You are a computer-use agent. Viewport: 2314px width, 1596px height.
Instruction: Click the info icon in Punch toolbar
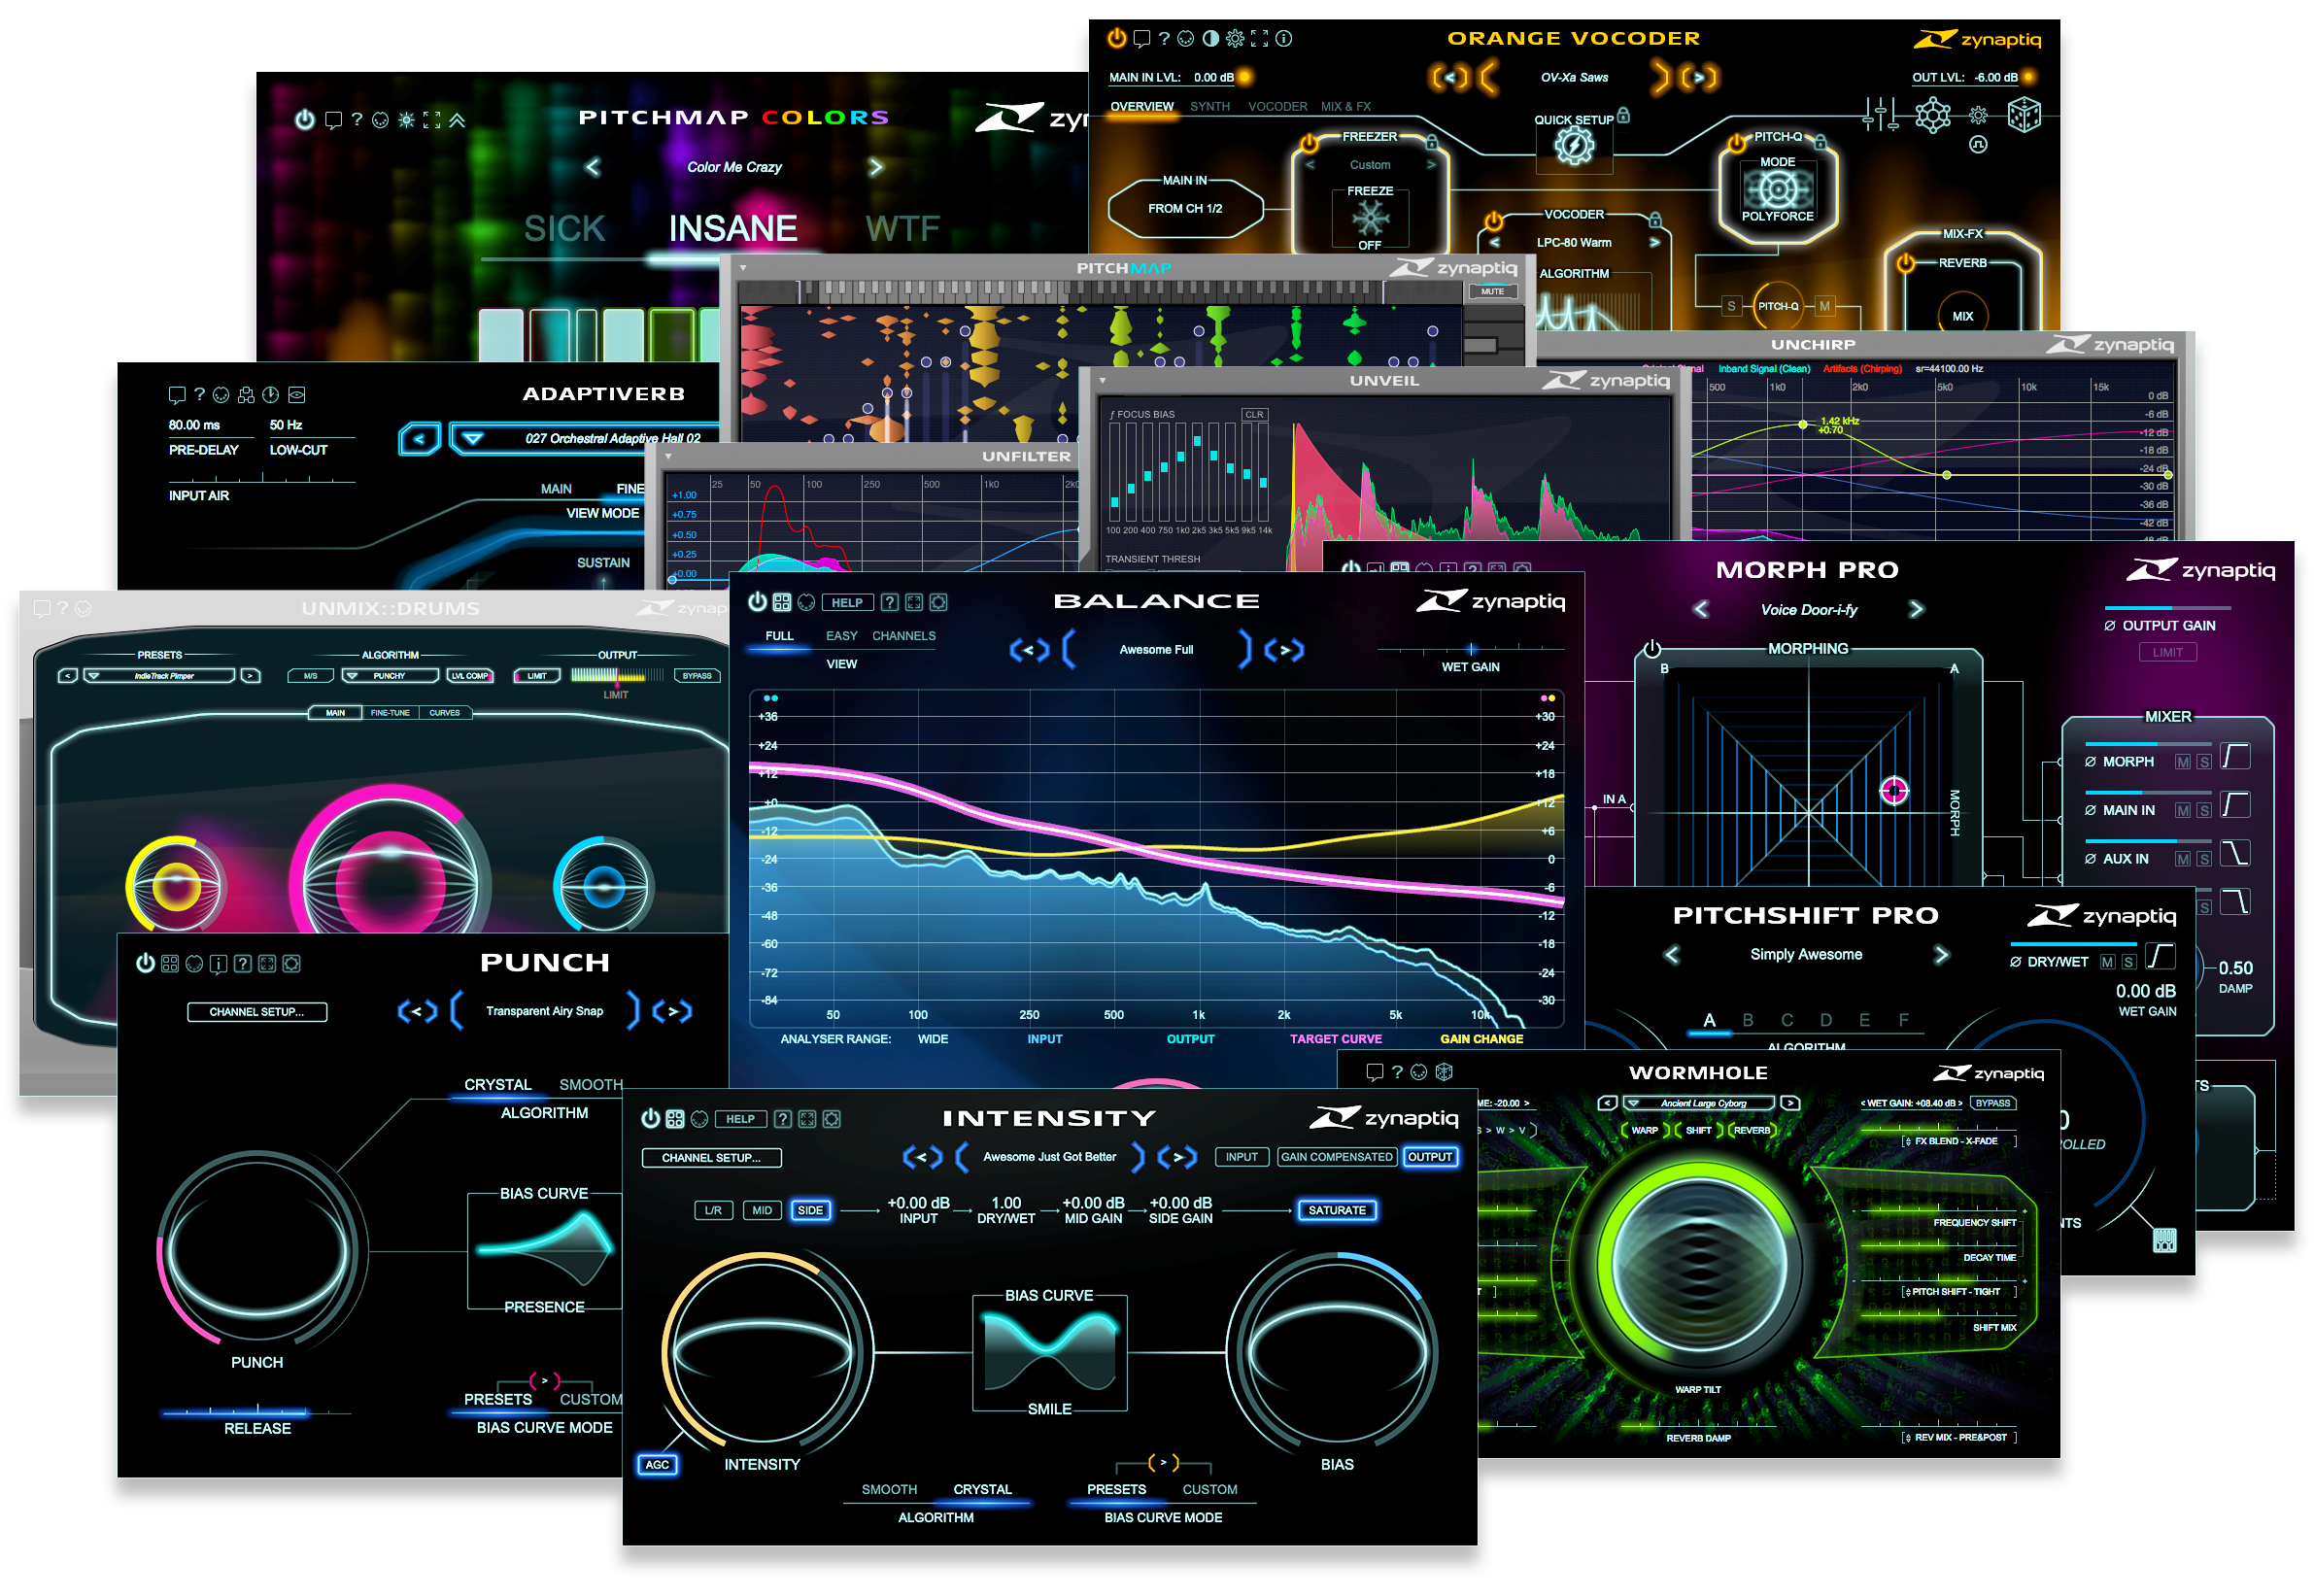point(218,964)
